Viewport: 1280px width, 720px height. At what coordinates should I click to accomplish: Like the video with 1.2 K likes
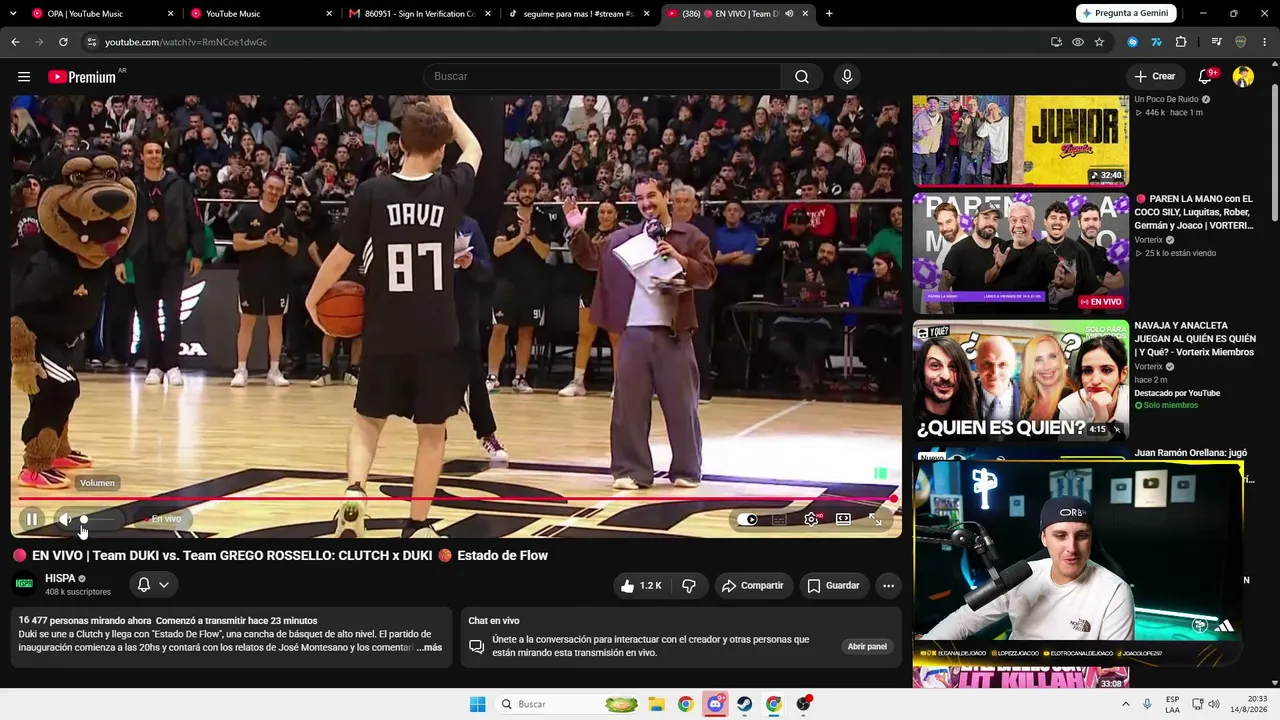pos(640,586)
